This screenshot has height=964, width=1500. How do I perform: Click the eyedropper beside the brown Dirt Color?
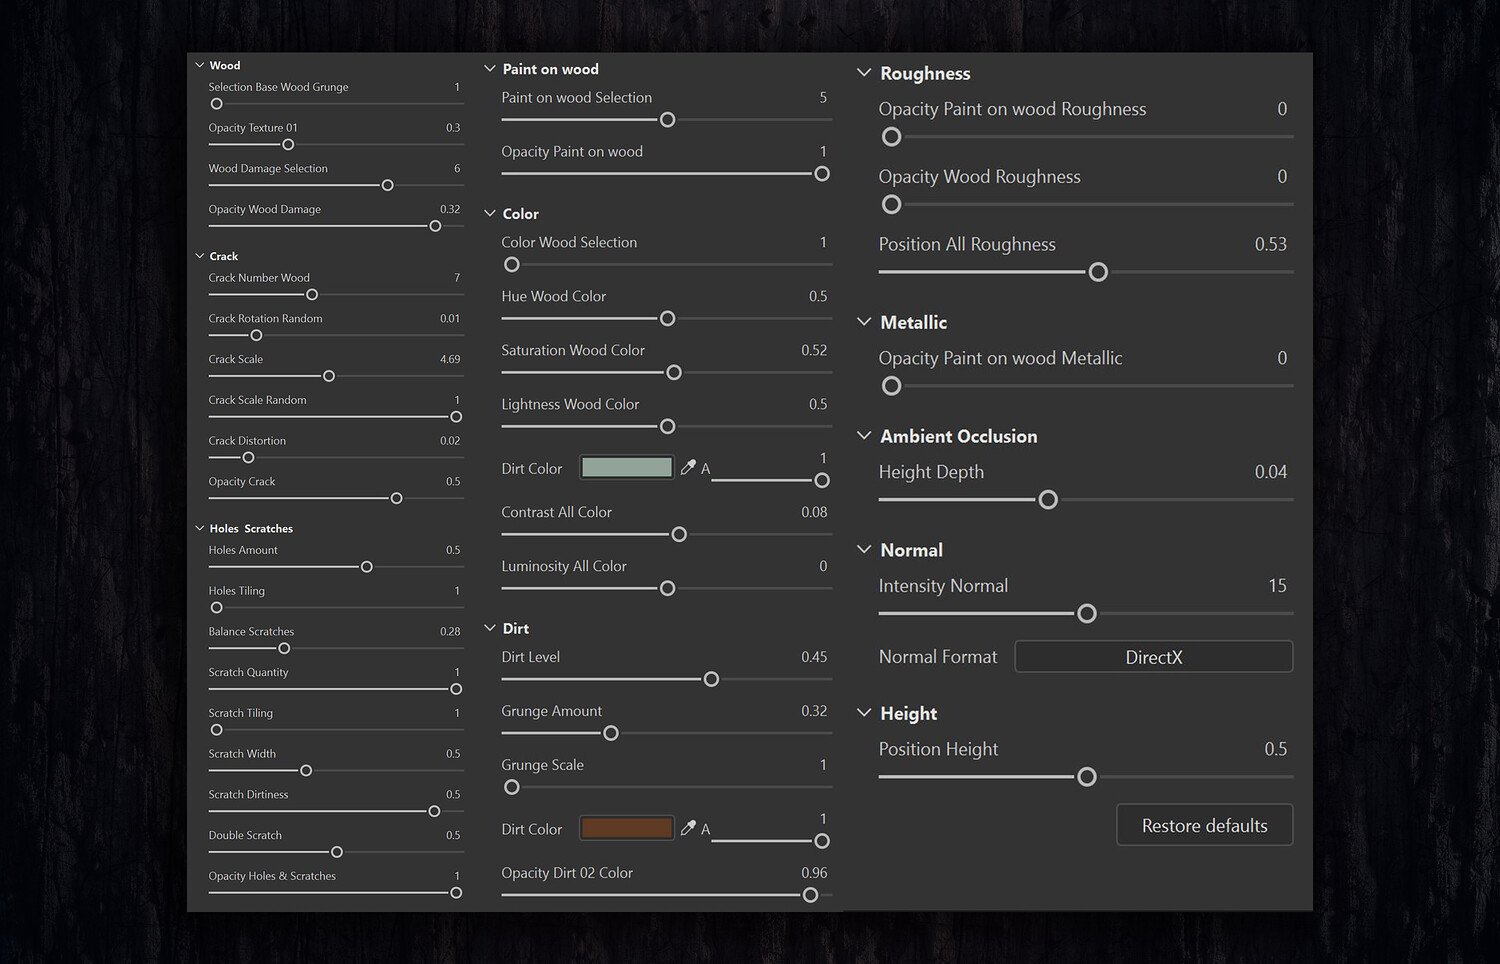tap(688, 828)
